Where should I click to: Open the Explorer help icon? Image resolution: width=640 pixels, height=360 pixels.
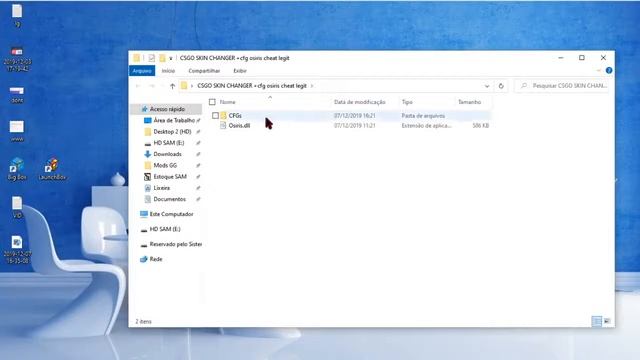coord(609,71)
